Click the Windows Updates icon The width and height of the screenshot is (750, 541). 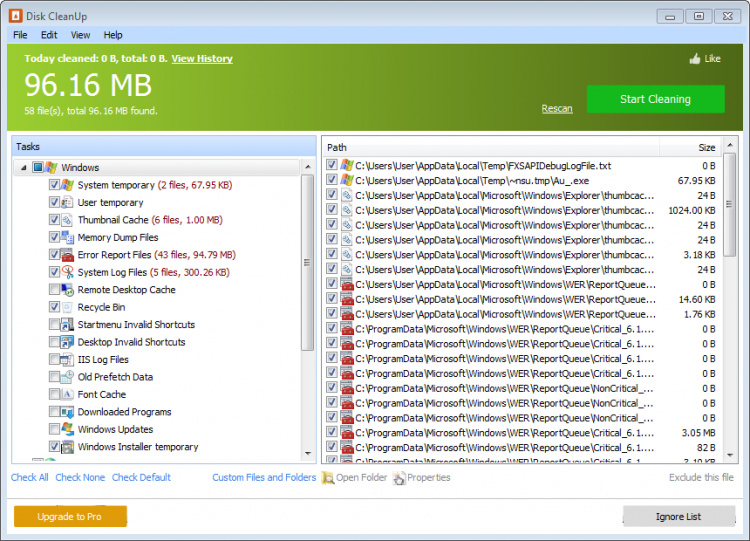[67, 429]
